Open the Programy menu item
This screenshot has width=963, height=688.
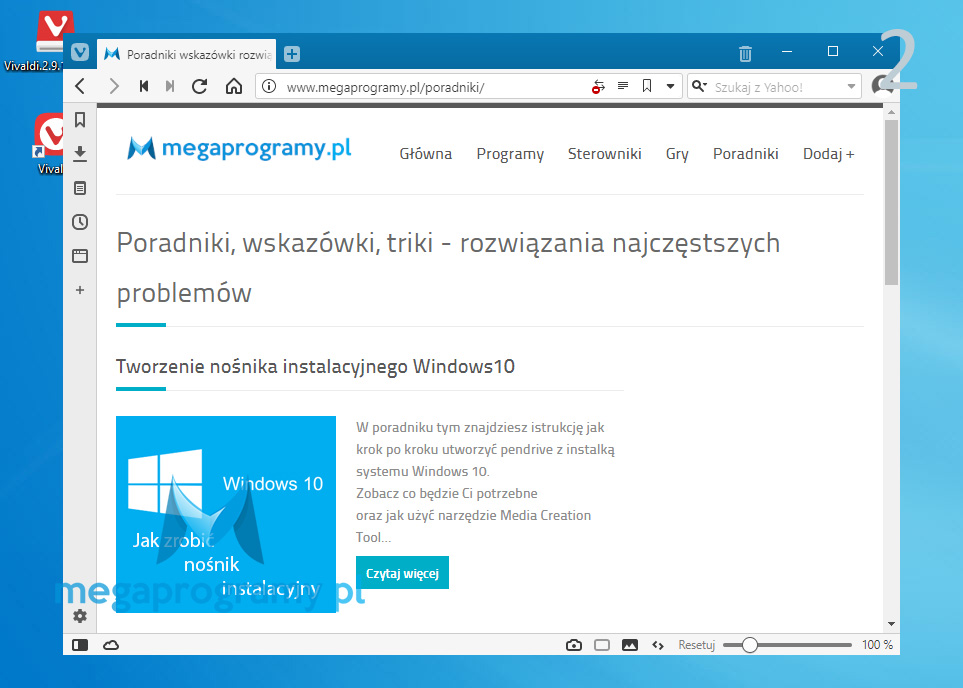(x=510, y=154)
